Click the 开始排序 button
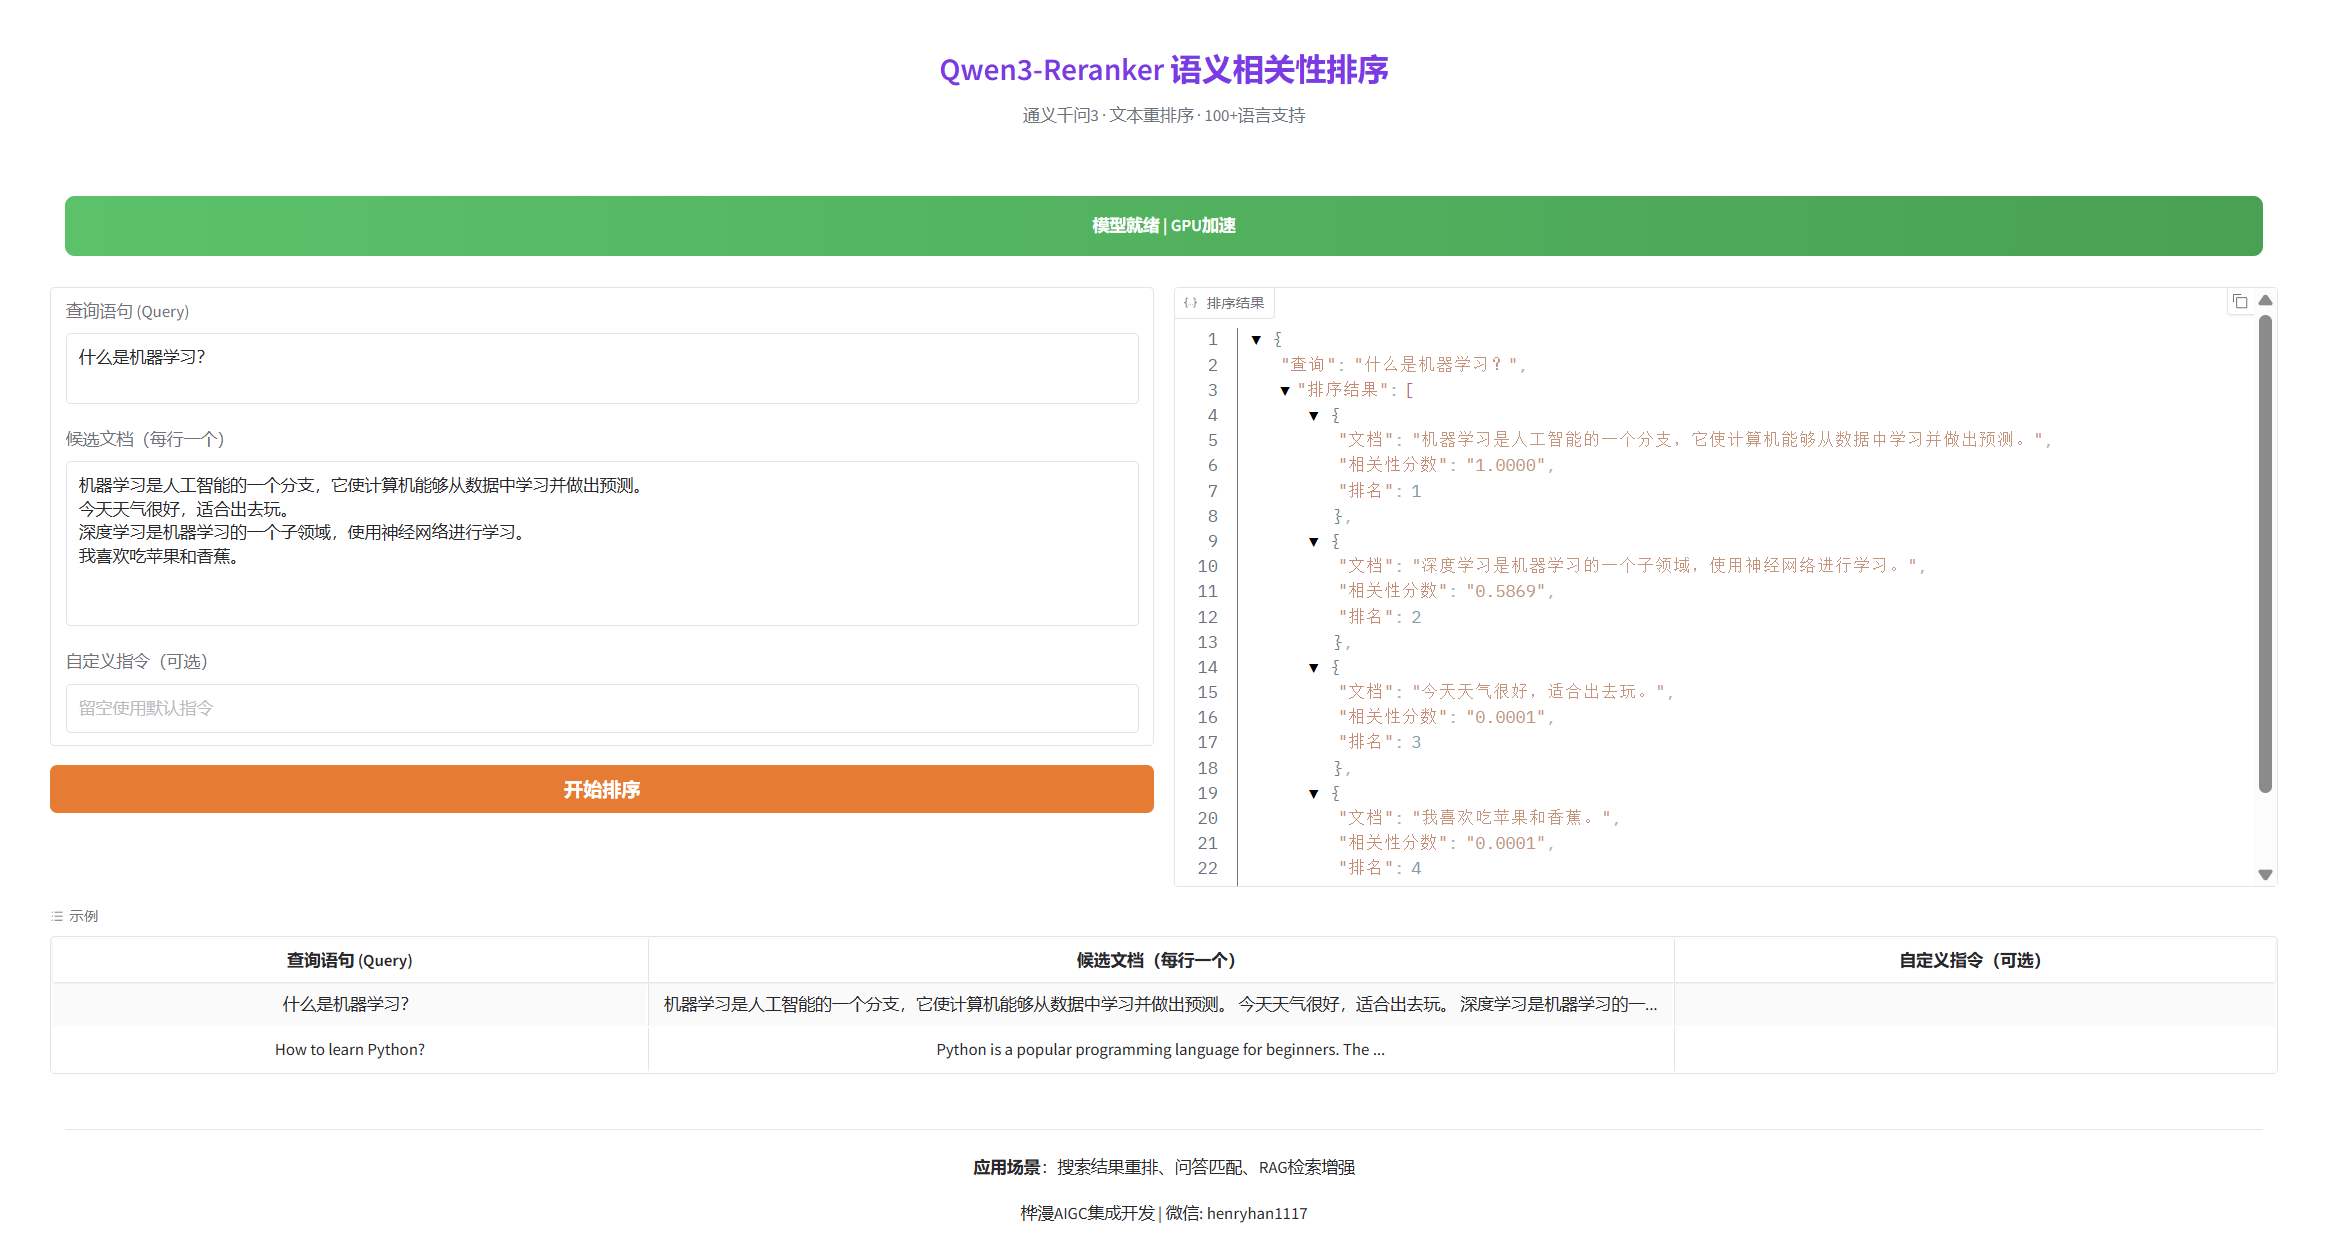This screenshot has width=2325, height=1254. (x=602, y=789)
